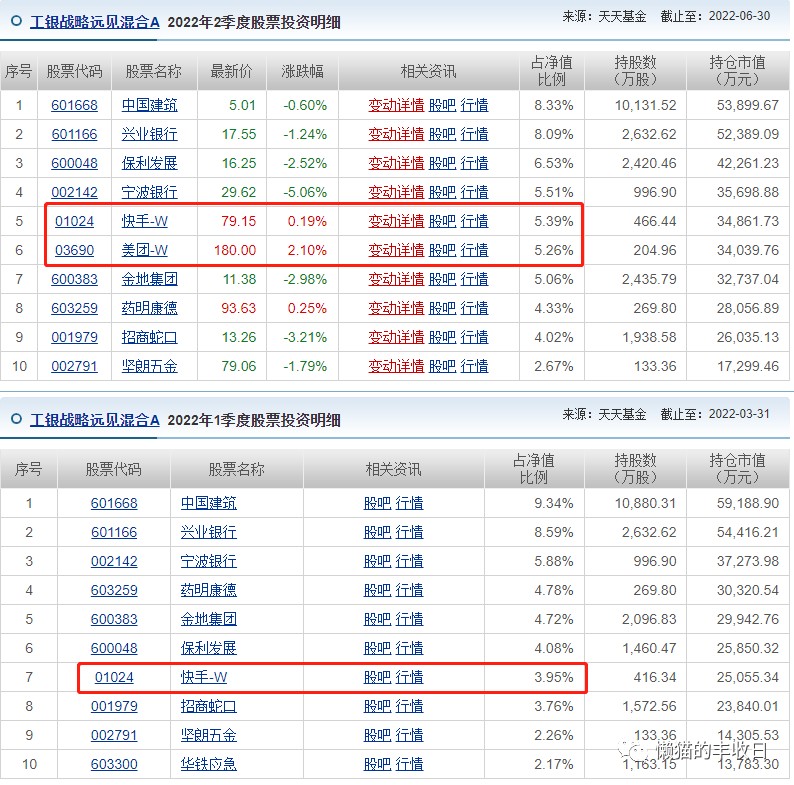
Task: Open stock code 603300 in Q1 table
Action: [x=114, y=764]
